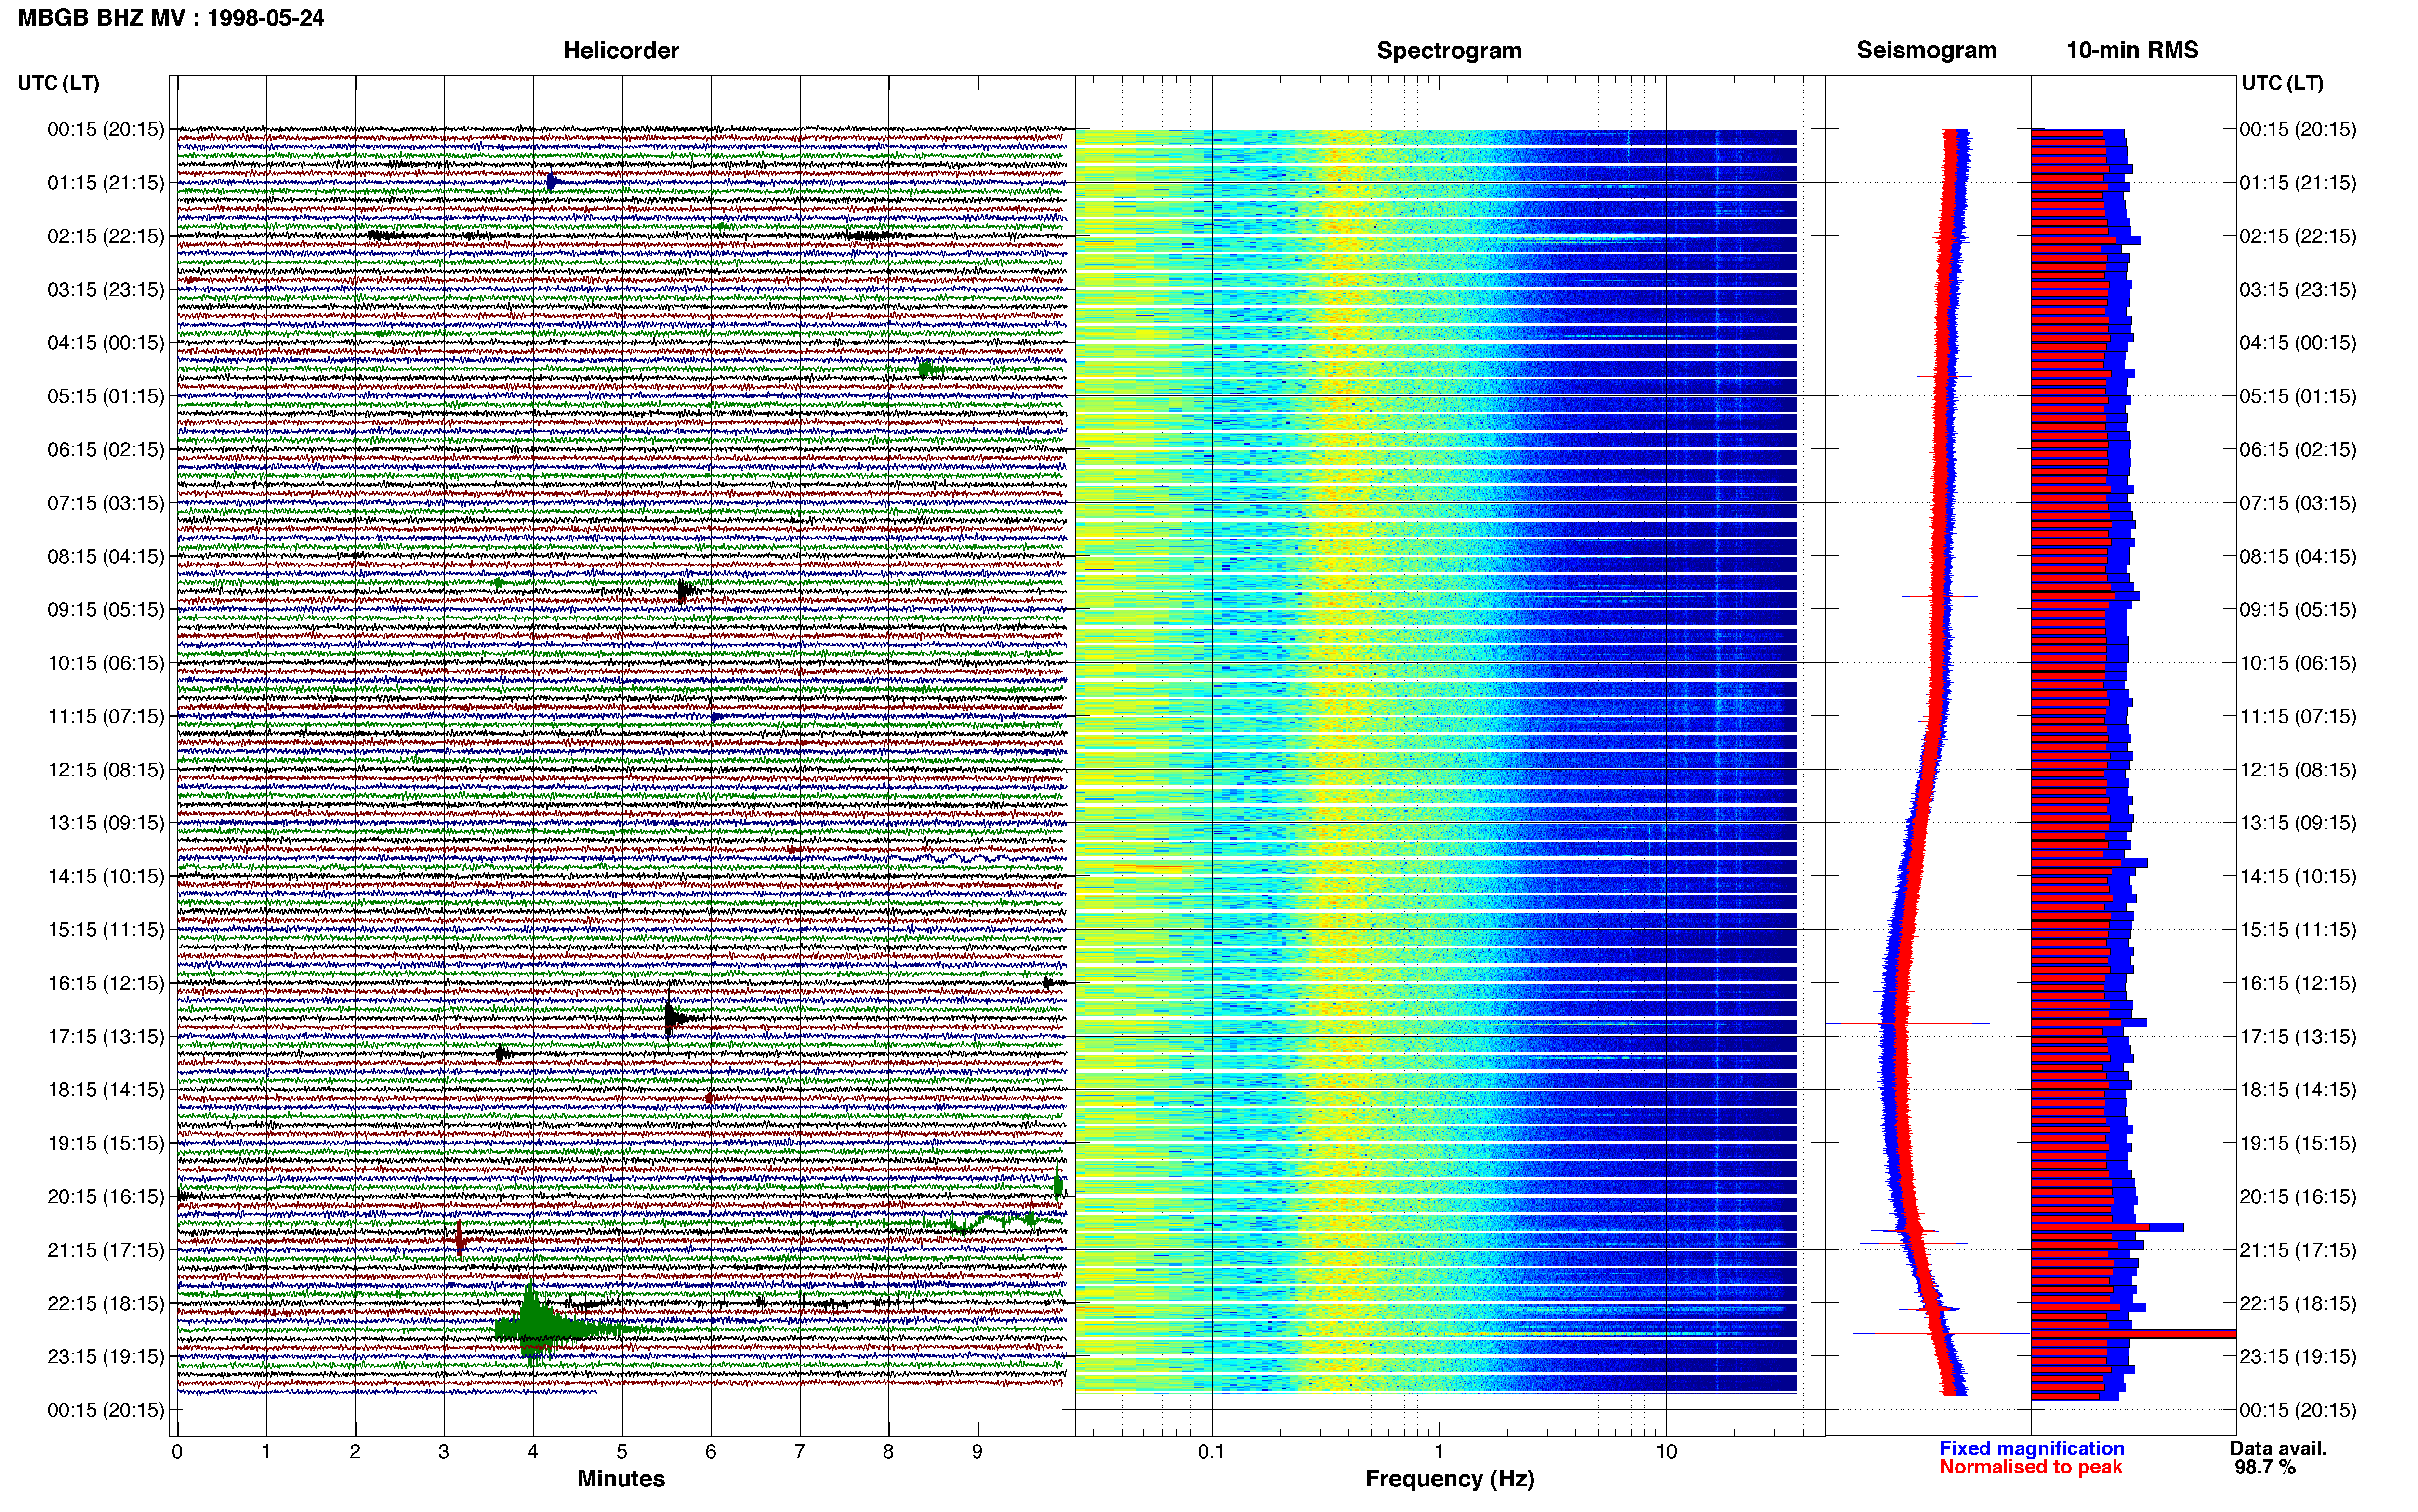Click the Fixed magnification legend text
Screen dimensions: 2418x1512
click(2031, 1448)
